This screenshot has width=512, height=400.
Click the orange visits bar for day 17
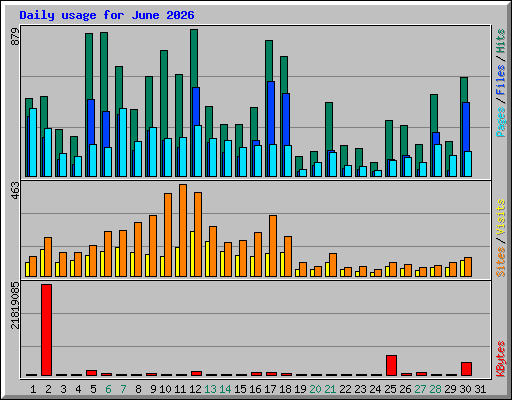[x=273, y=246]
